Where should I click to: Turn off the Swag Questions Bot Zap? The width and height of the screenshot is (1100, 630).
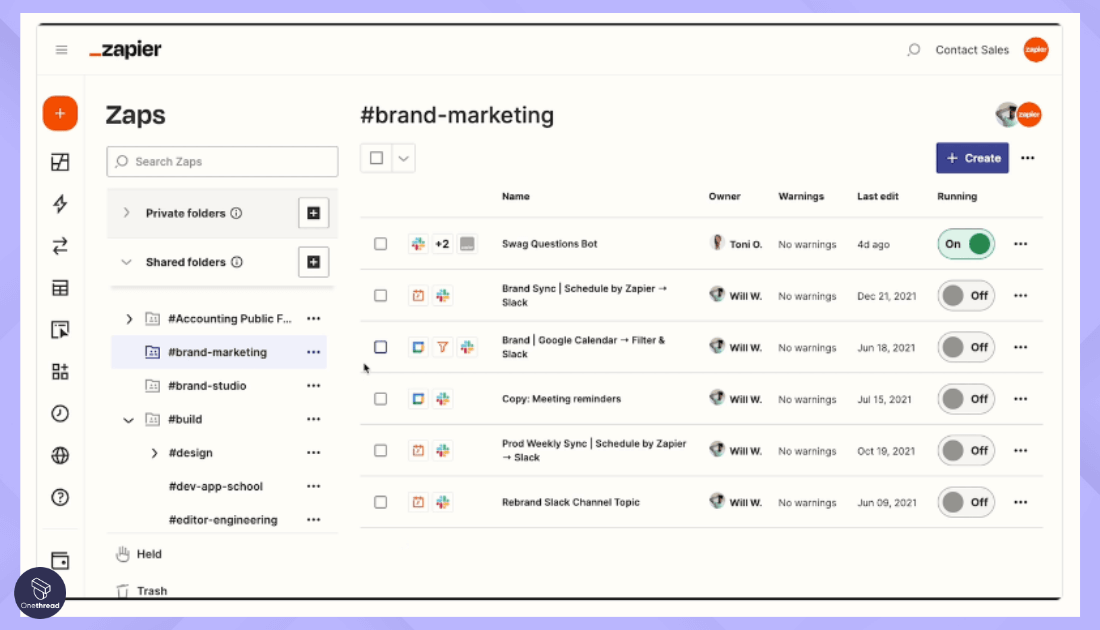pyautogui.click(x=965, y=243)
